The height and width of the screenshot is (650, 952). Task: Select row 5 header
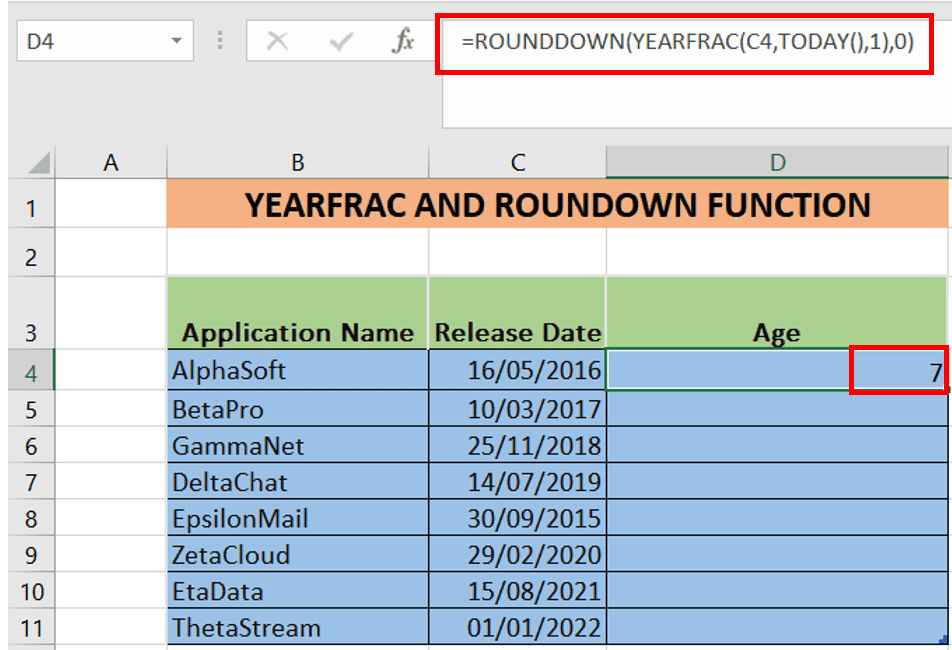(x=32, y=408)
